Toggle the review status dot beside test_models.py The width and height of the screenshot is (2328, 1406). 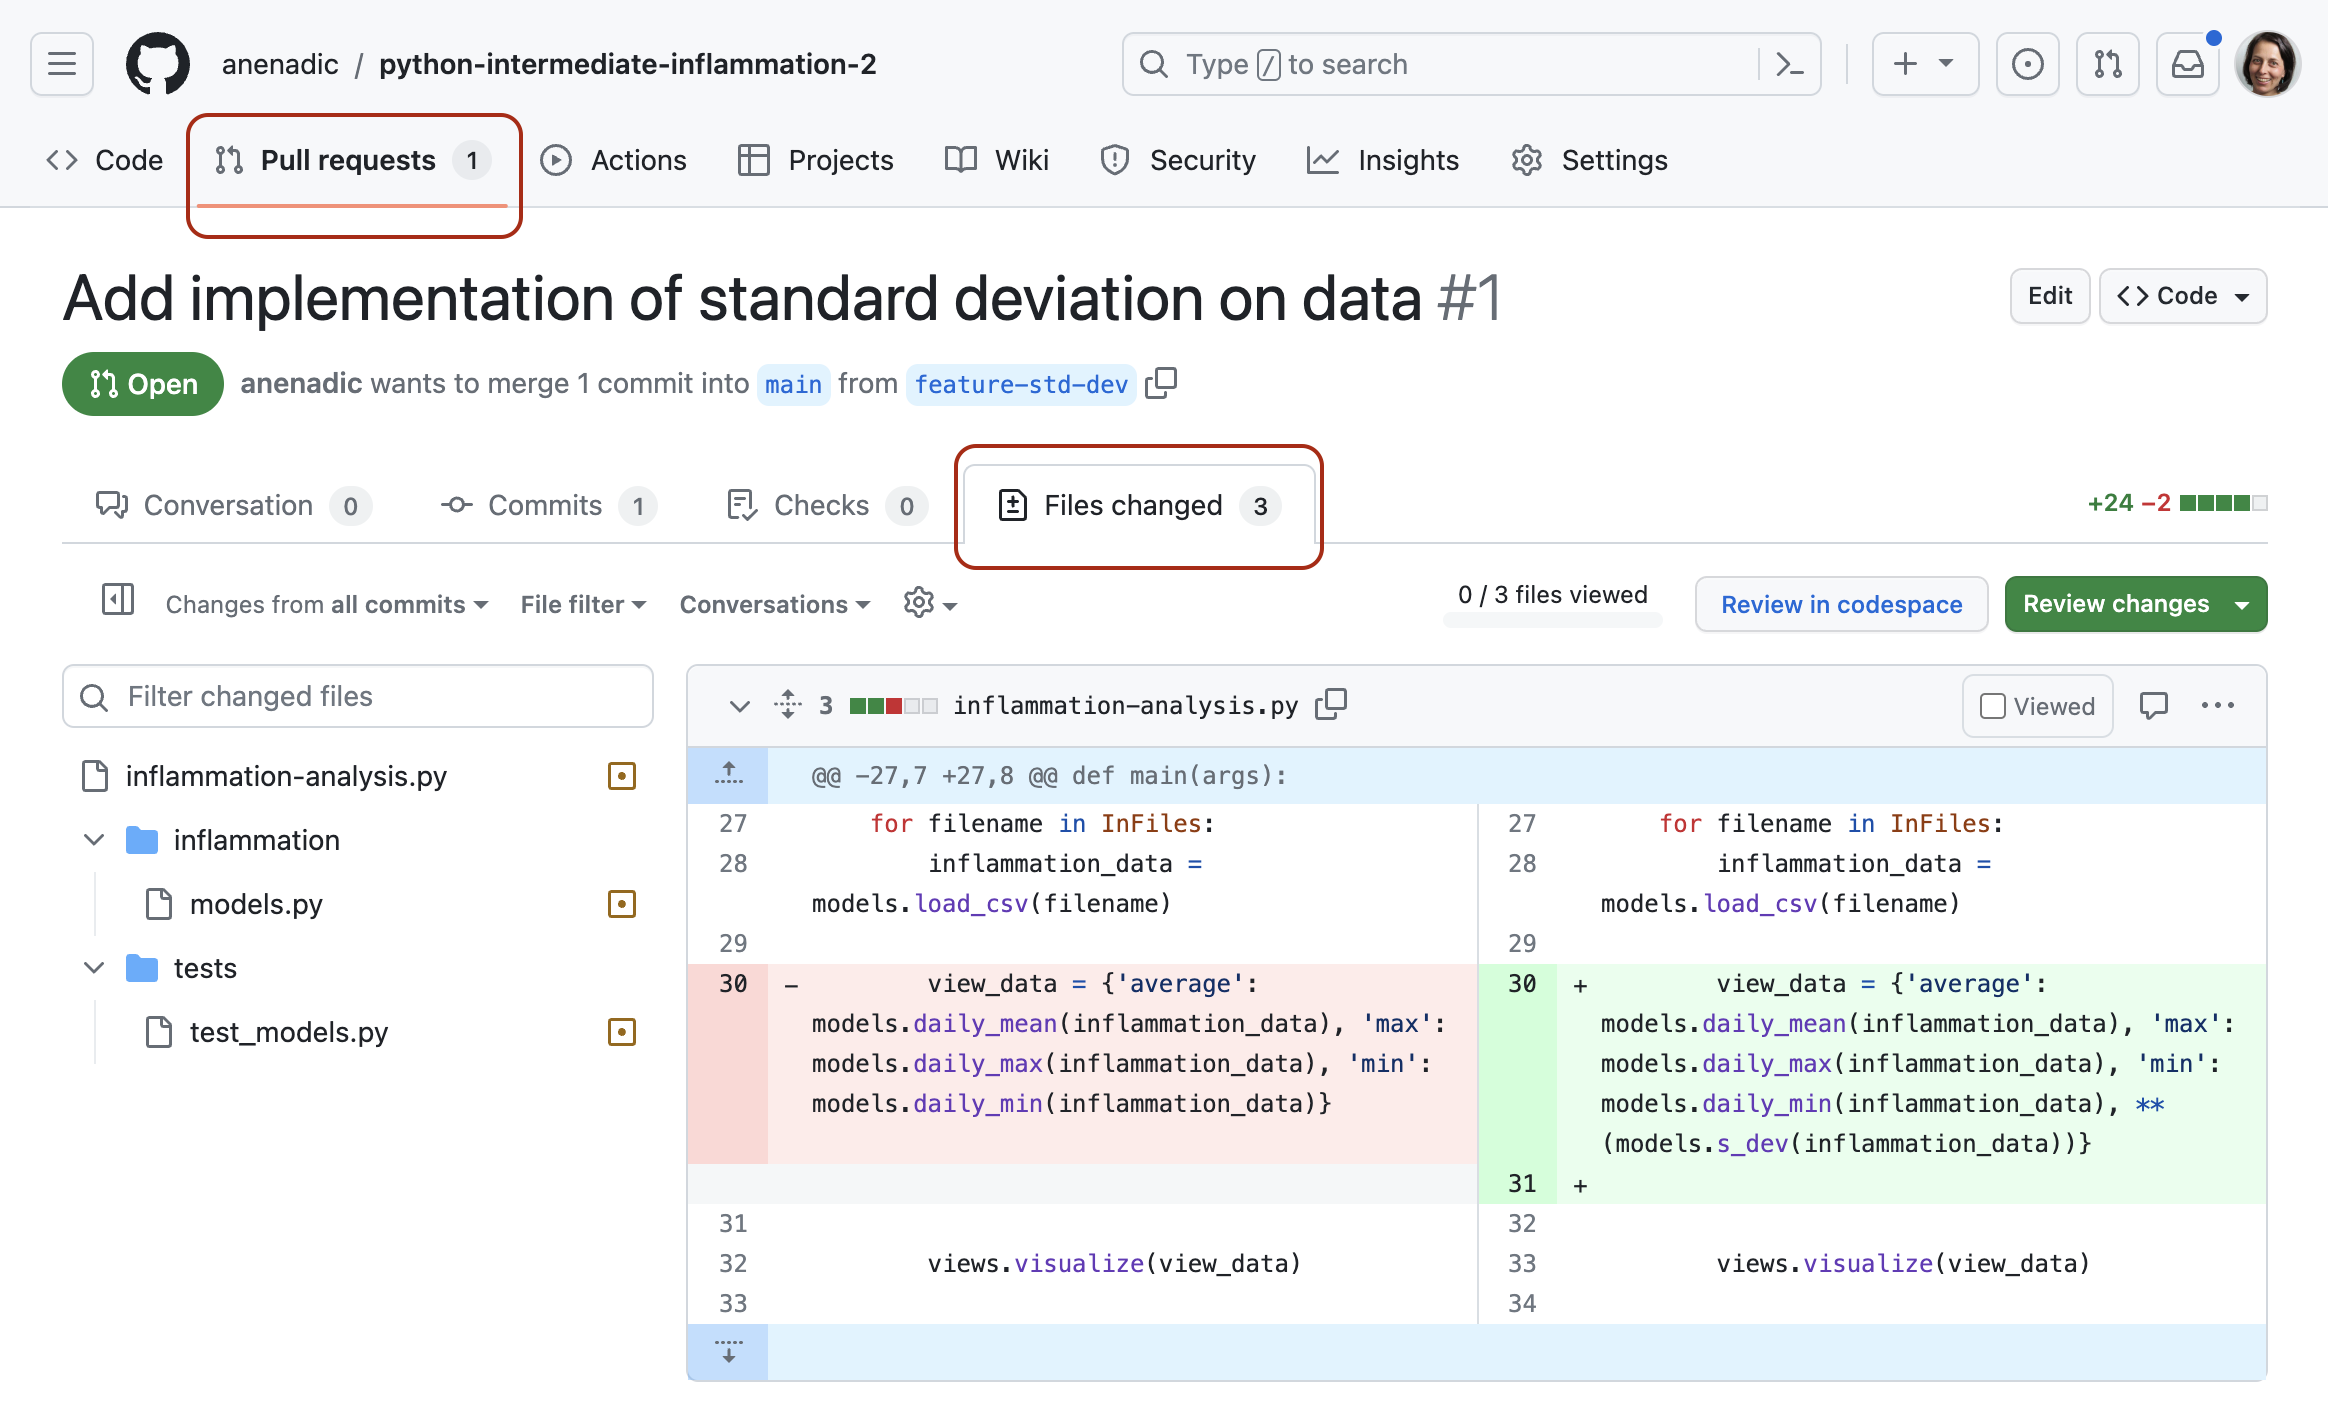click(x=622, y=1032)
